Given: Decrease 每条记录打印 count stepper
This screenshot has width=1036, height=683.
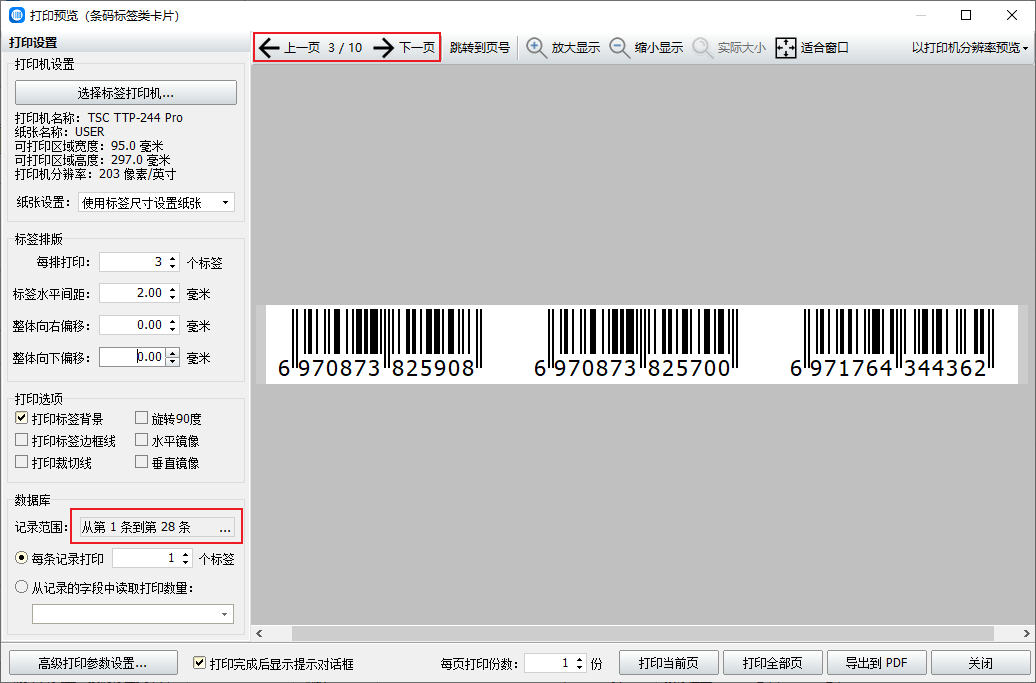Looking at the screenshot, I should pyautogui.click(x=186, y=563).
